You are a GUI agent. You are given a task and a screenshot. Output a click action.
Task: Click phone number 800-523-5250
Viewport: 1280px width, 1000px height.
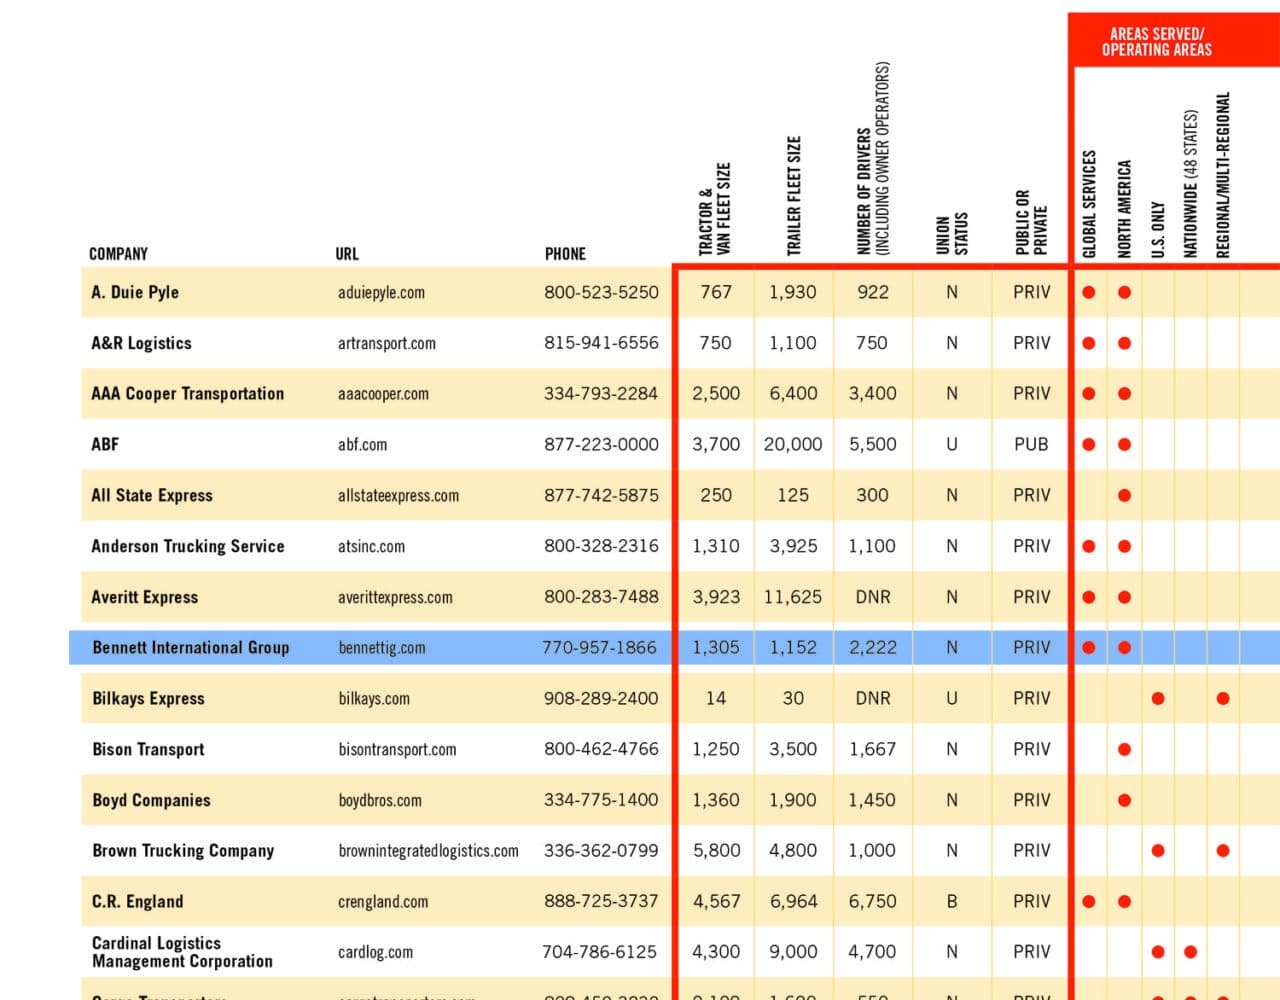point(601,292)
